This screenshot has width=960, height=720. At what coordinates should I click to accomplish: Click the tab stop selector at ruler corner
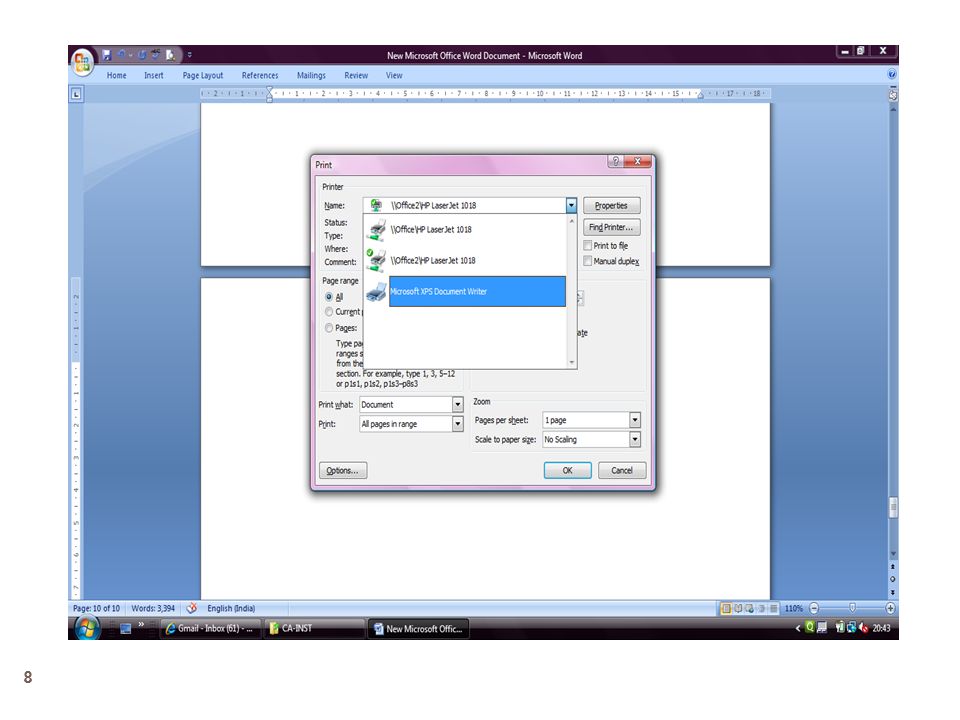[x=76, y=94]
